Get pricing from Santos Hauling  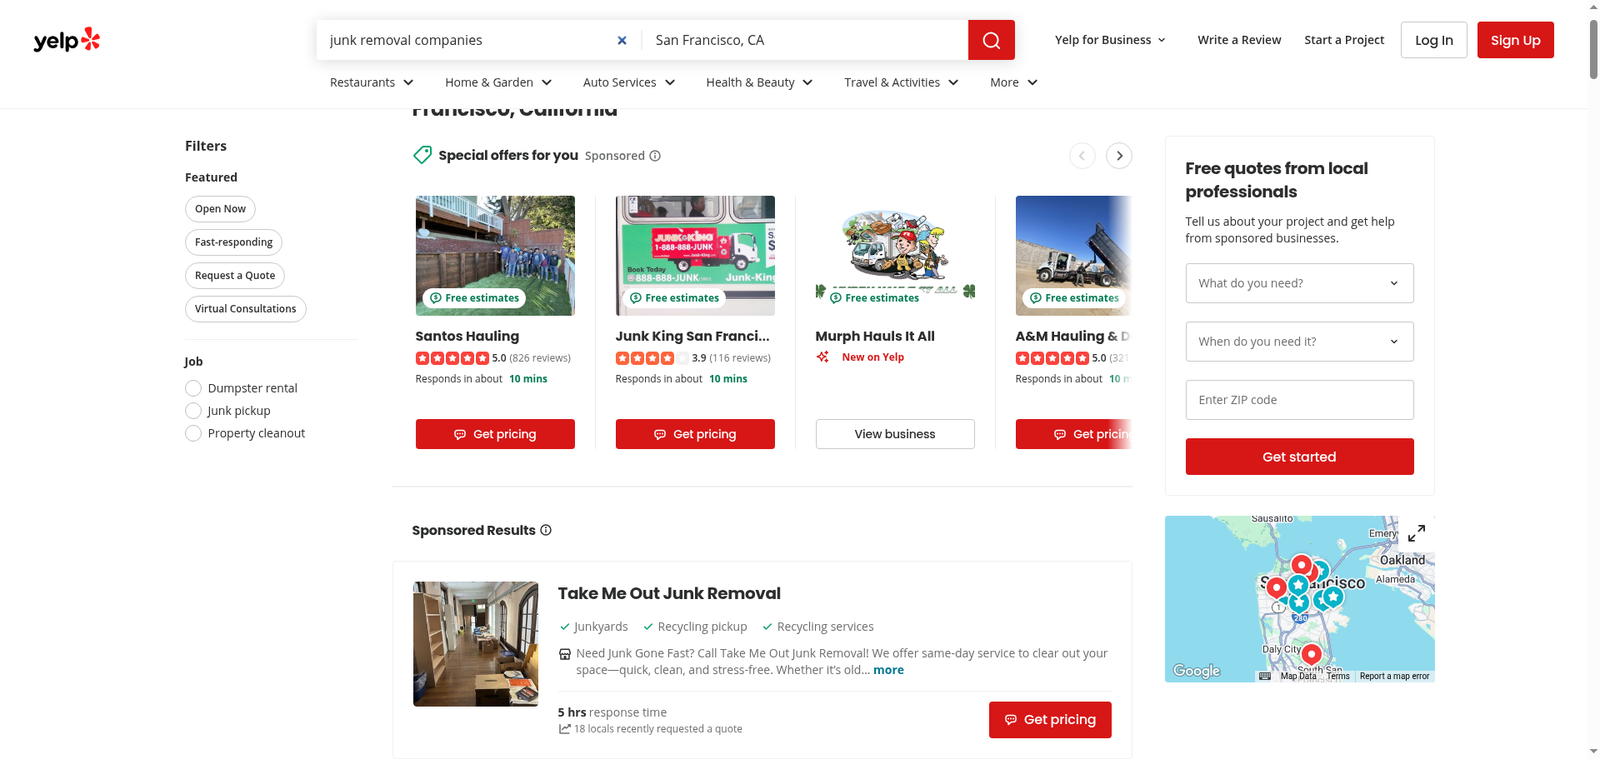click(495, 434)
